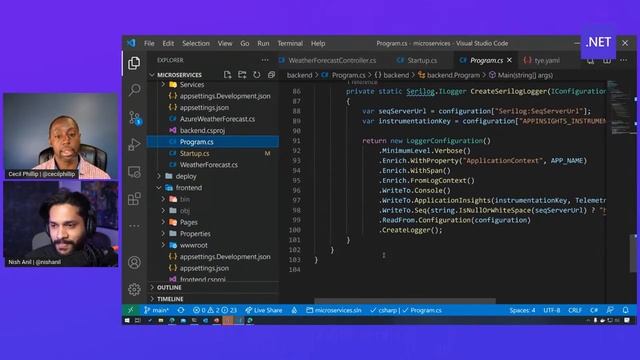Click the notifications bell icon

(x=626, y=310)
